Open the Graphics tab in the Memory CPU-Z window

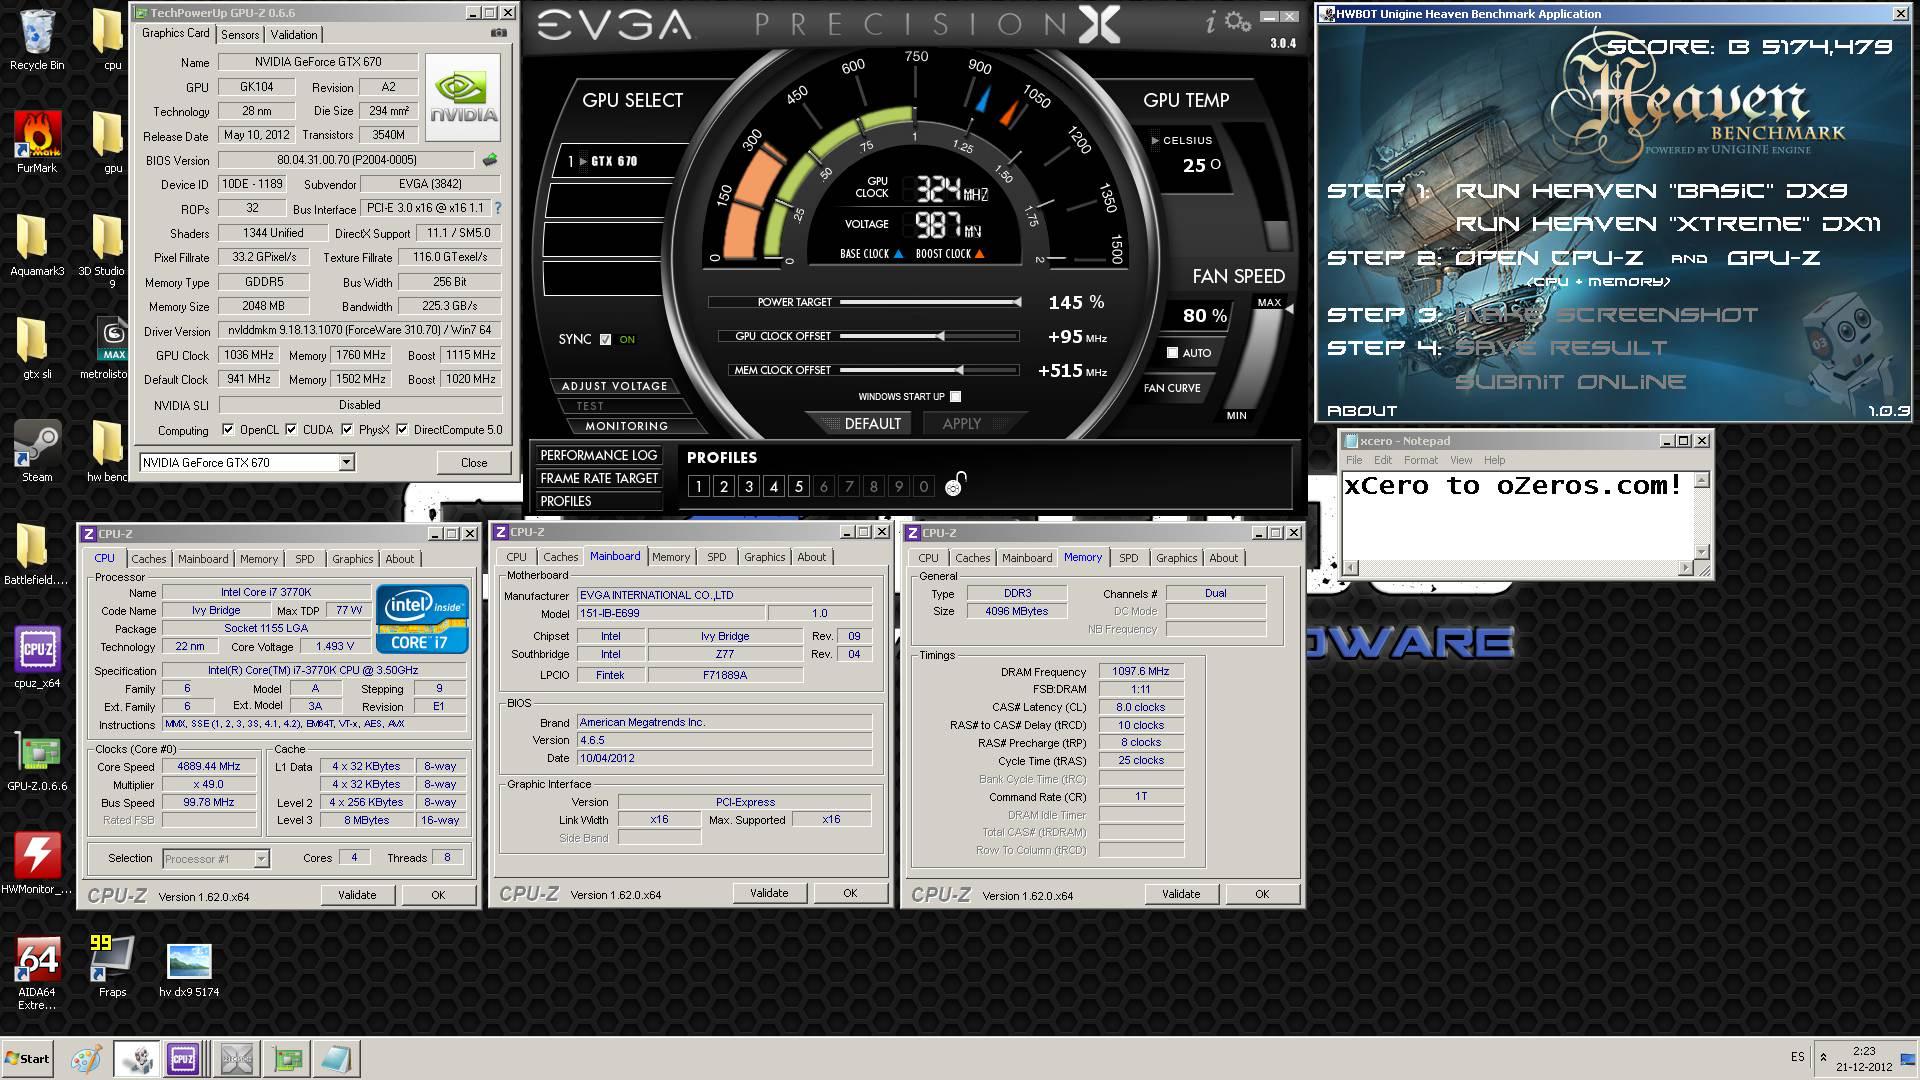(1176, 558)
